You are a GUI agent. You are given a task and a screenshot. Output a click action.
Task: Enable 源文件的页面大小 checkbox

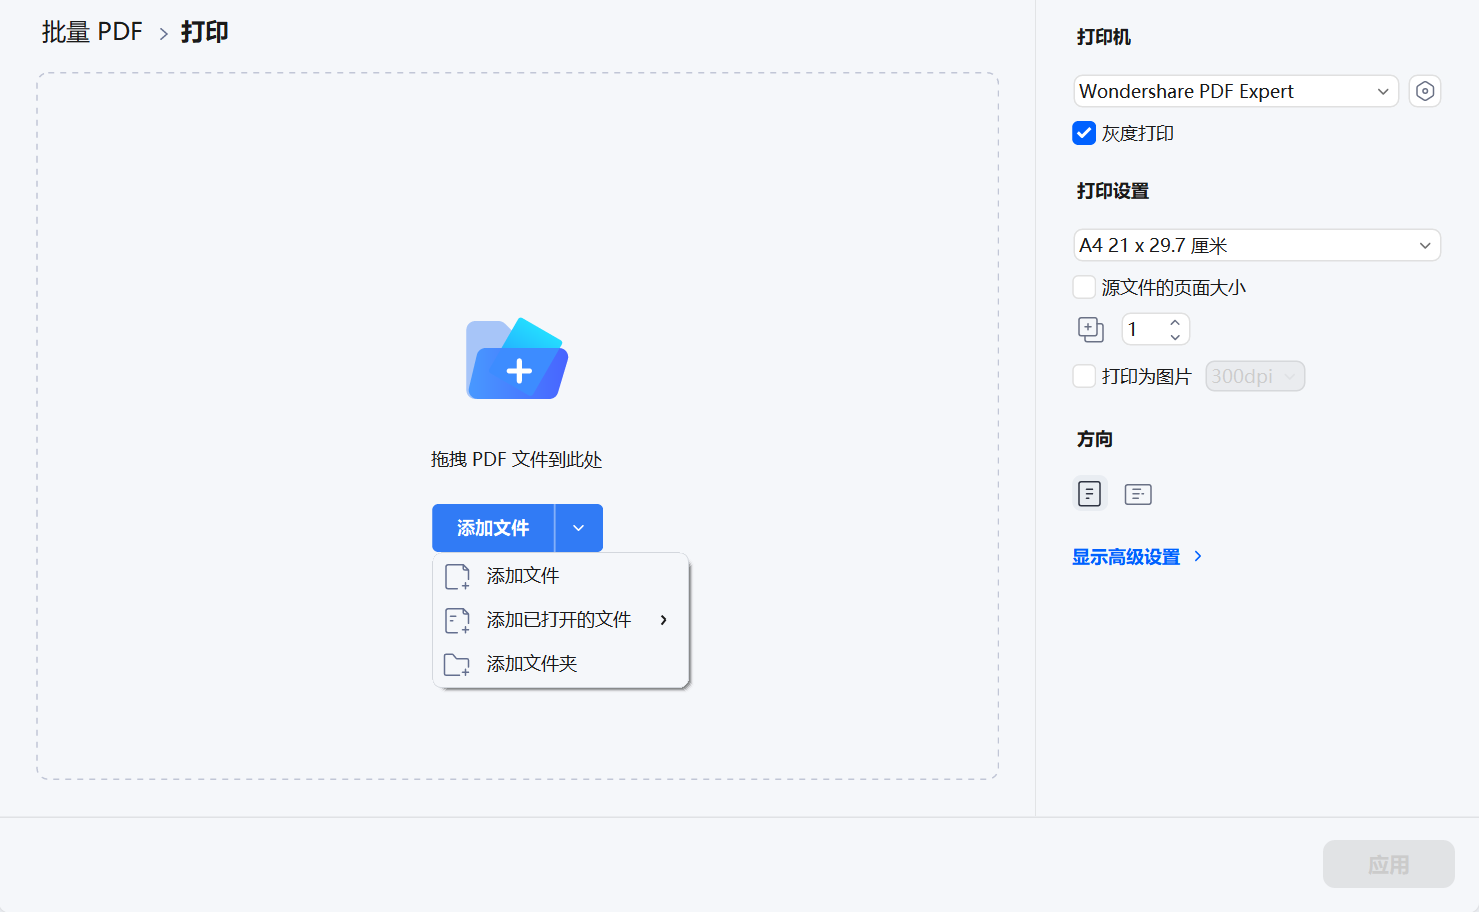[x=1084, y=286]
